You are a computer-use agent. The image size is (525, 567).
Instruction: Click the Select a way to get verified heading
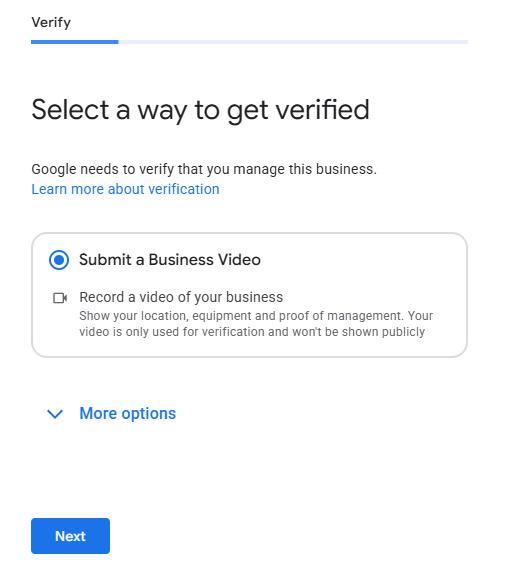[200, 110]
